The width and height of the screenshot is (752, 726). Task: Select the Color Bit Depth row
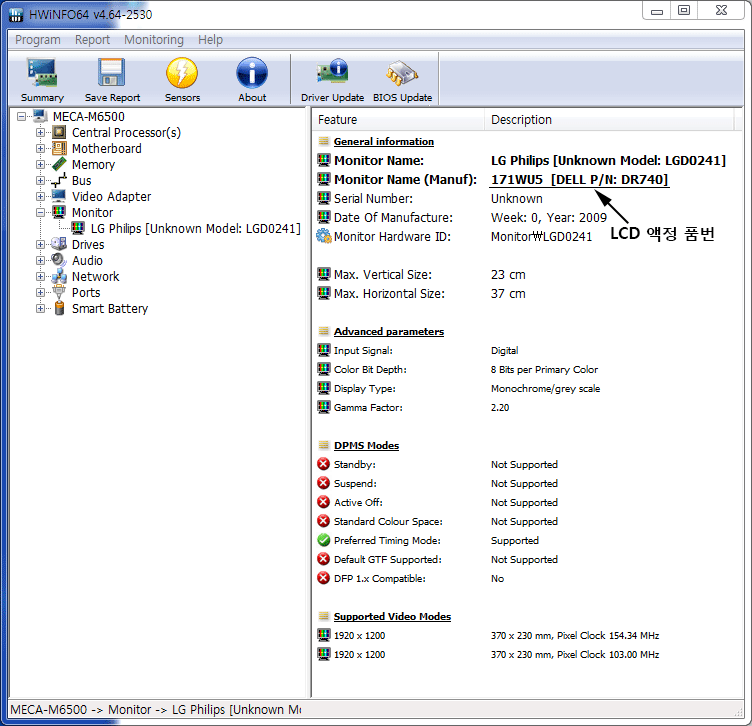click(x=526, y=369)
